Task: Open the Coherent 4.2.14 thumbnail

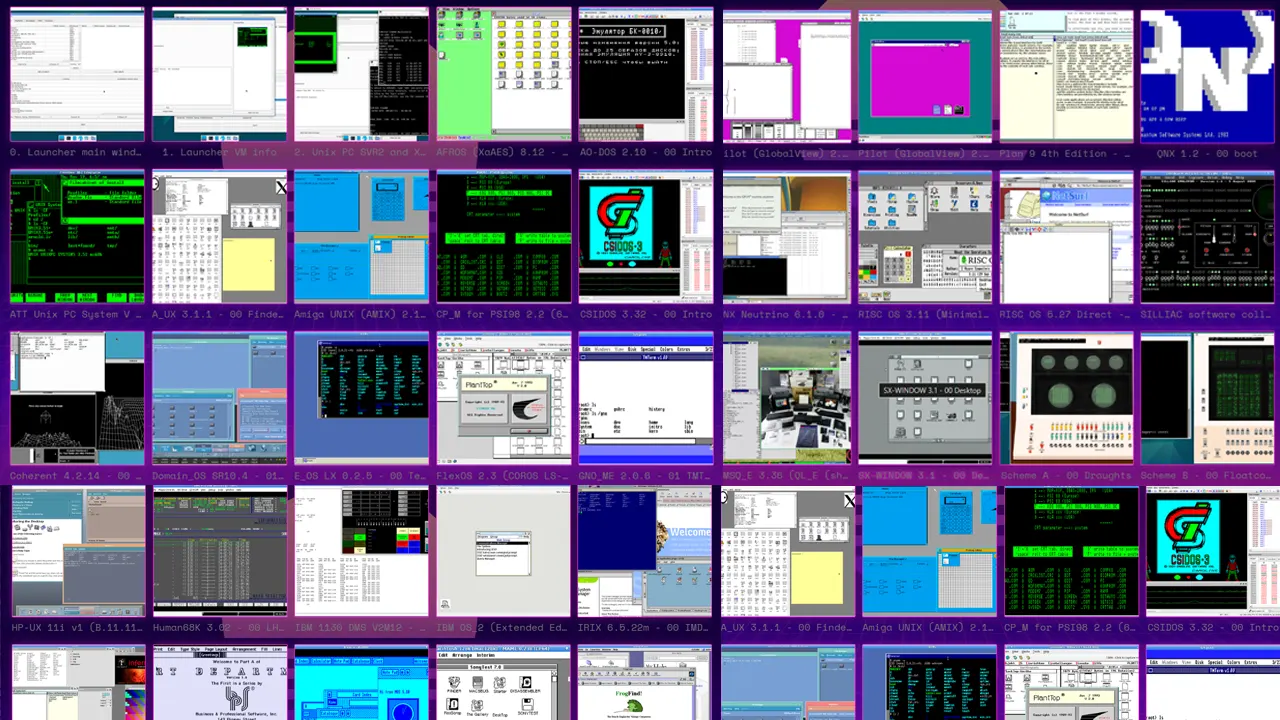Action: coord(77,399)
